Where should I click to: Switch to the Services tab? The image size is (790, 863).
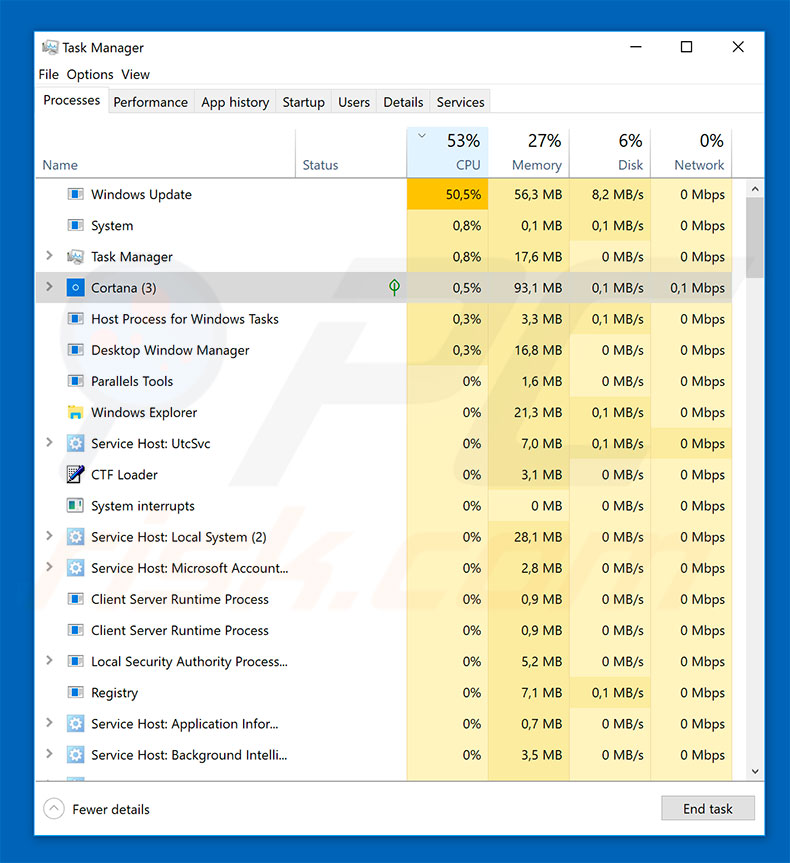pos(460,102)
